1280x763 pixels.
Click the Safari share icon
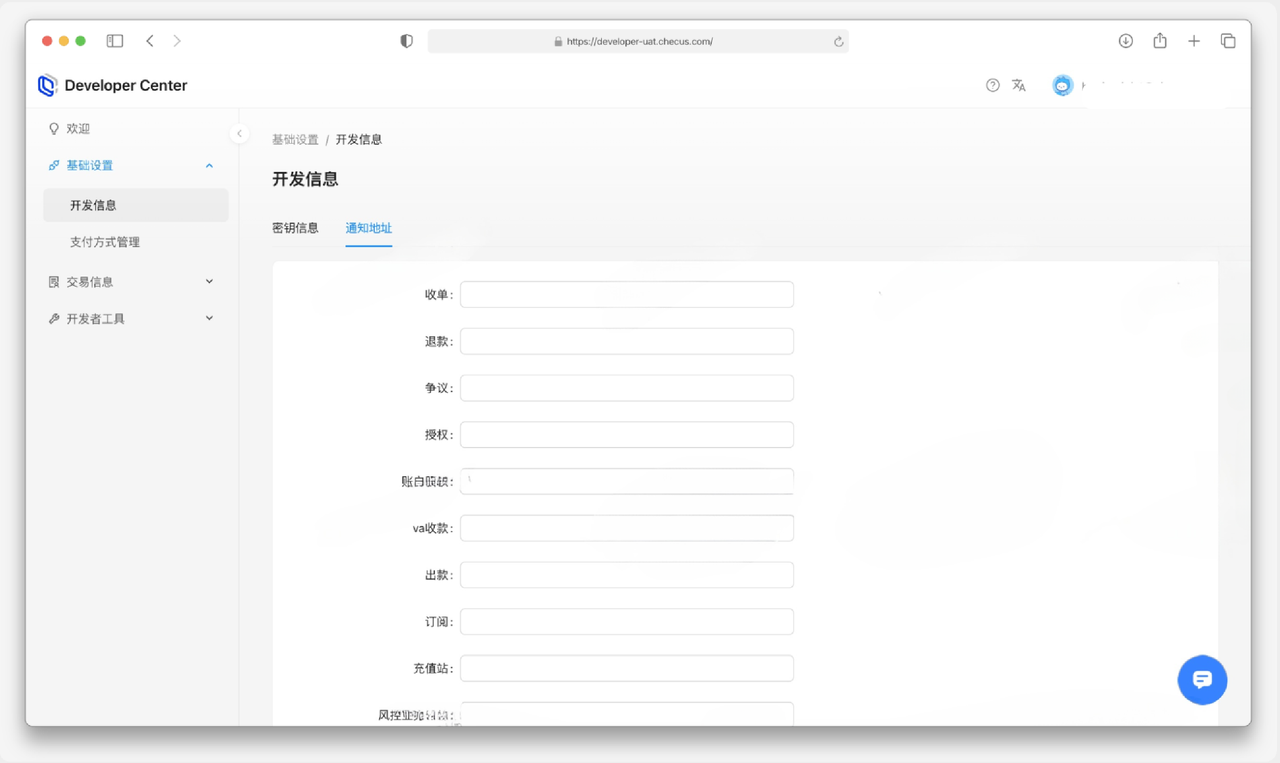tap(1160, 41)
